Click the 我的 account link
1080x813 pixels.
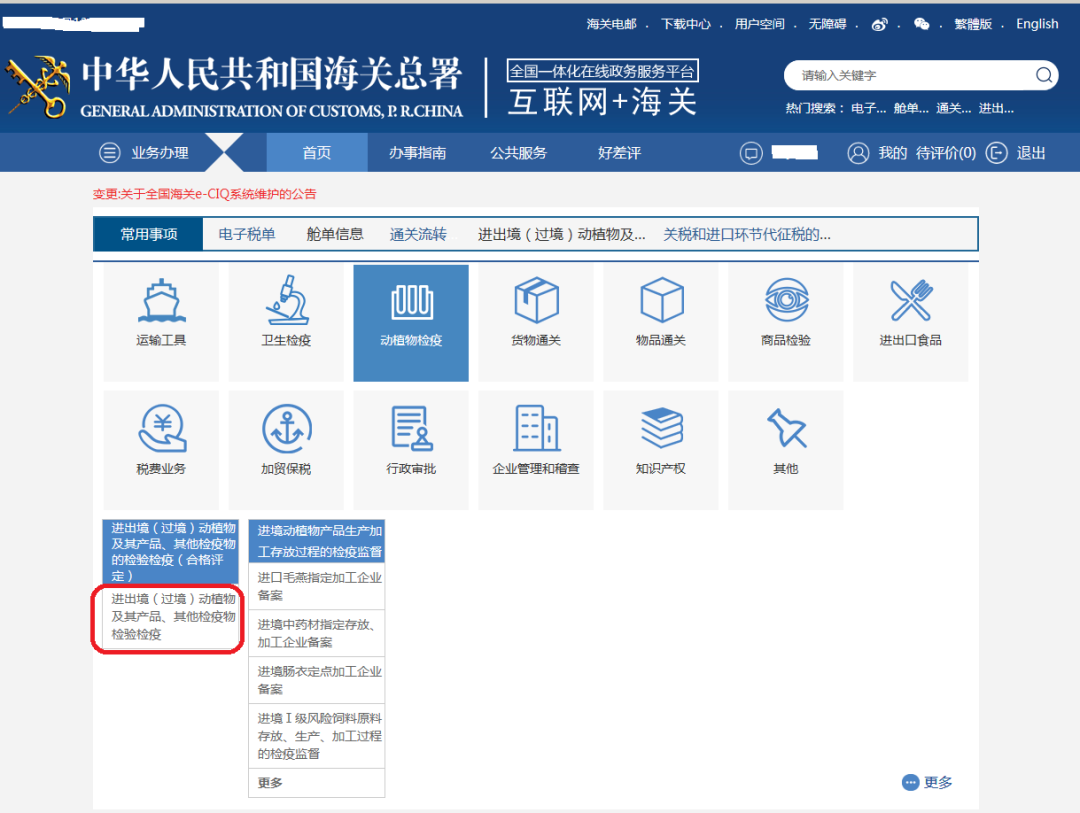point(893,153)
